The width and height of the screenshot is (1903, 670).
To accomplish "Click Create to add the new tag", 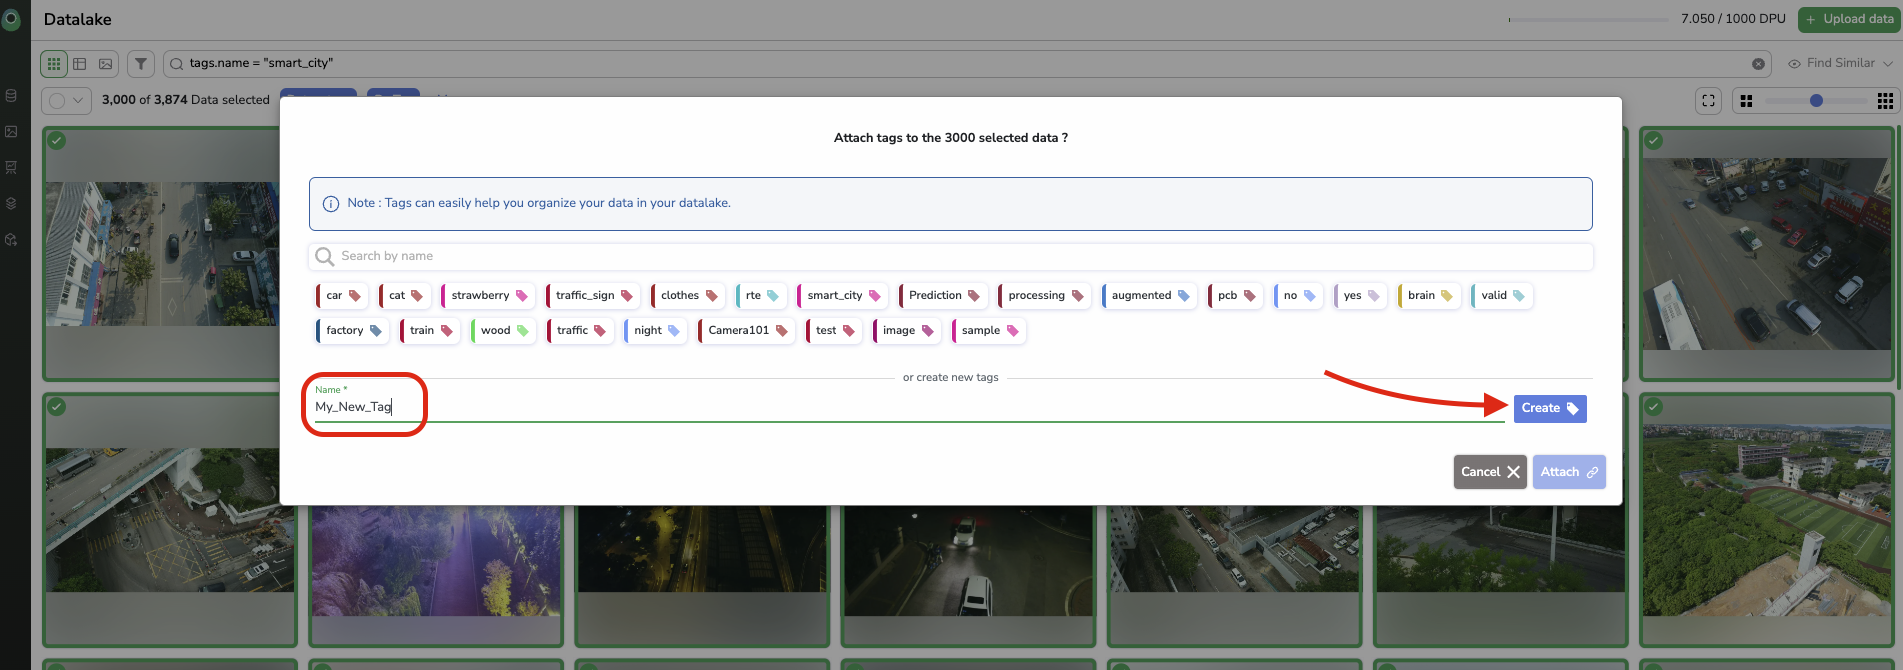I will pyautogui.click(x=1550, y=408).
